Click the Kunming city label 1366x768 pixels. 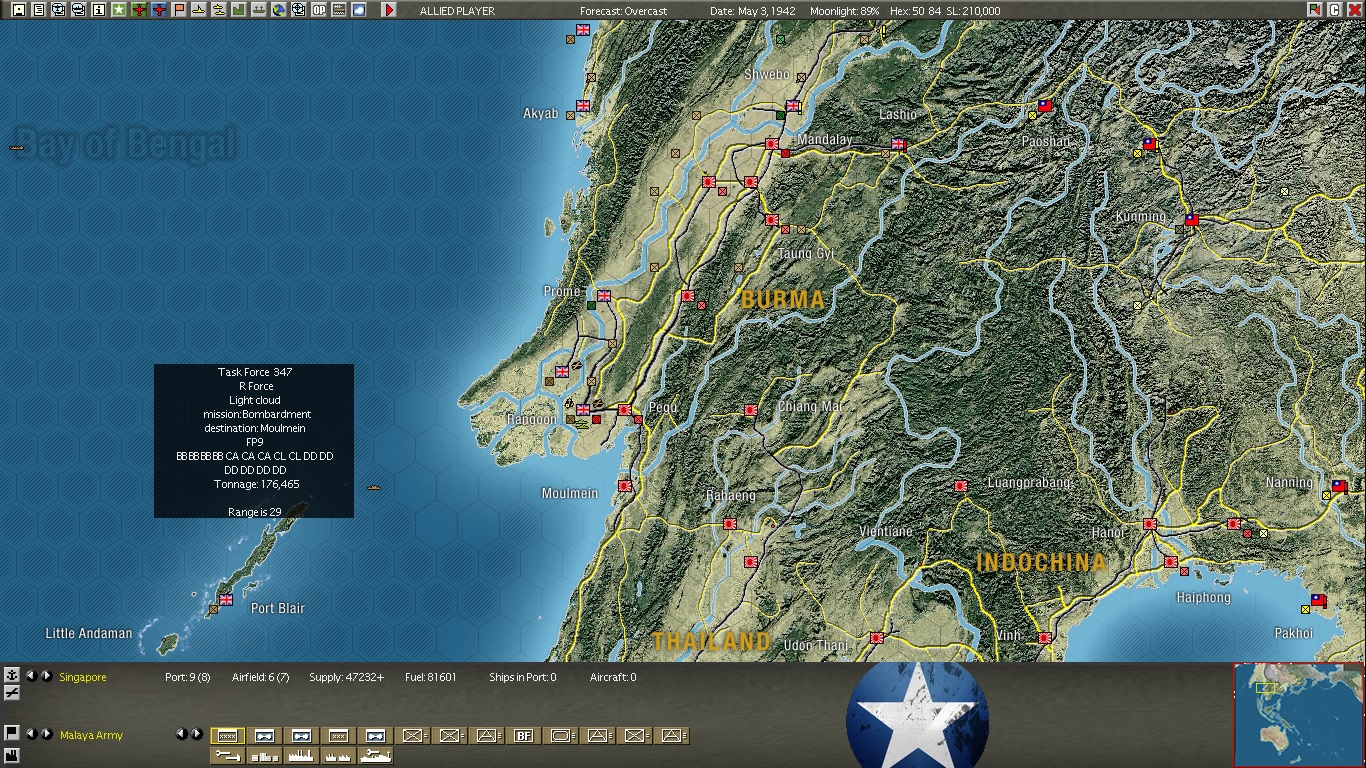point(1141,216)
